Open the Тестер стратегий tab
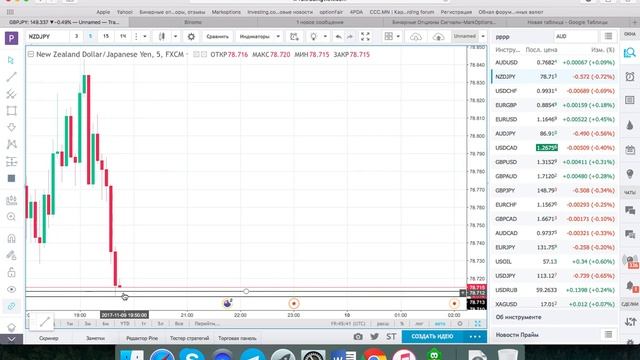 tap(189, 338)
